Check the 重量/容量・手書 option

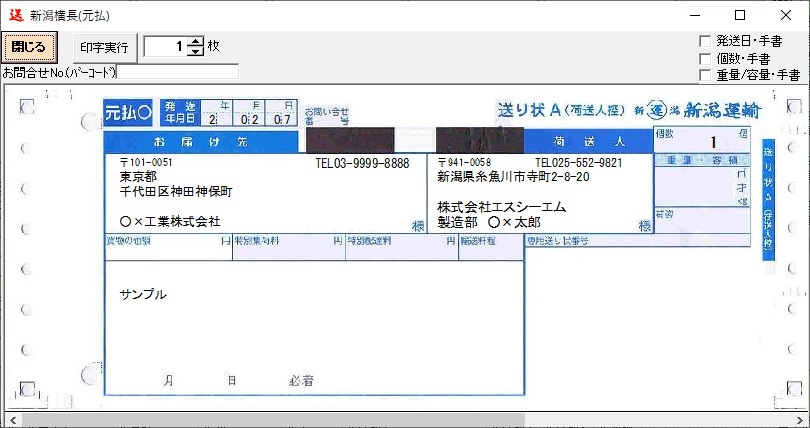[705, 74]
